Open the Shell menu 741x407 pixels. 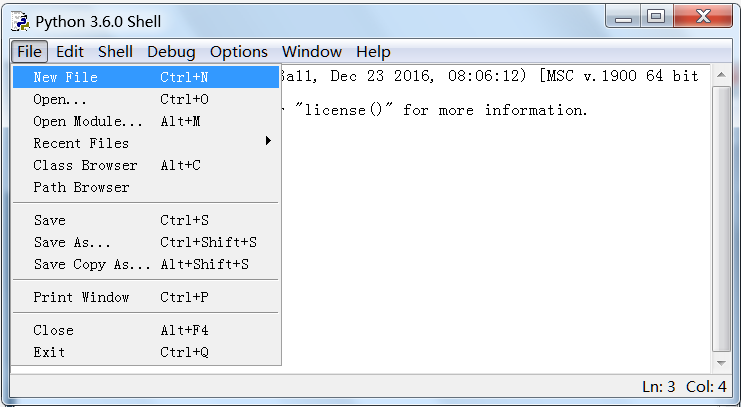[x=115, y=52]
